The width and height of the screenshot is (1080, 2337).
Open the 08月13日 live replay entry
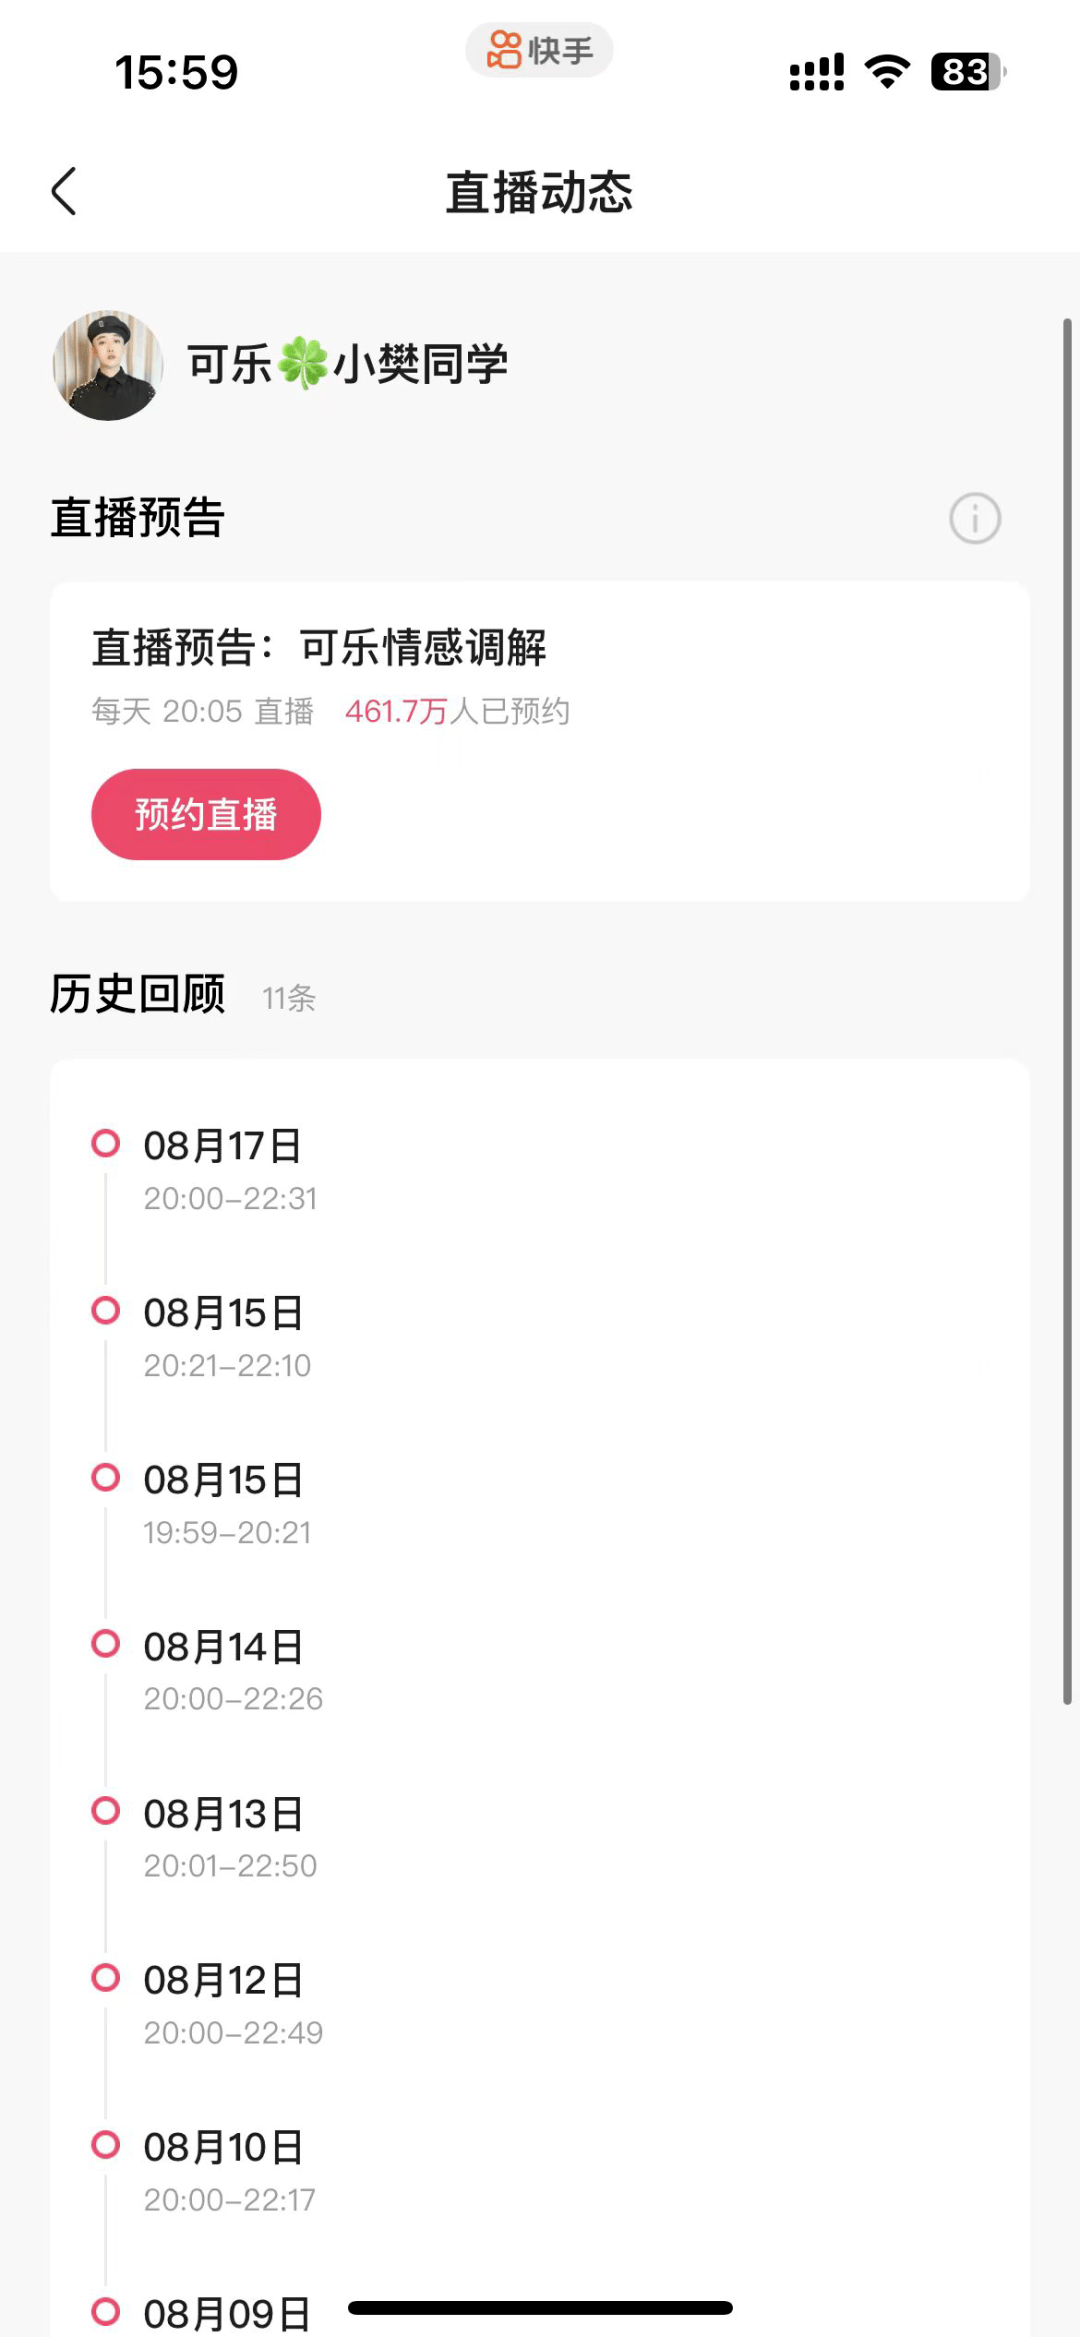[x=540, y=1838]
